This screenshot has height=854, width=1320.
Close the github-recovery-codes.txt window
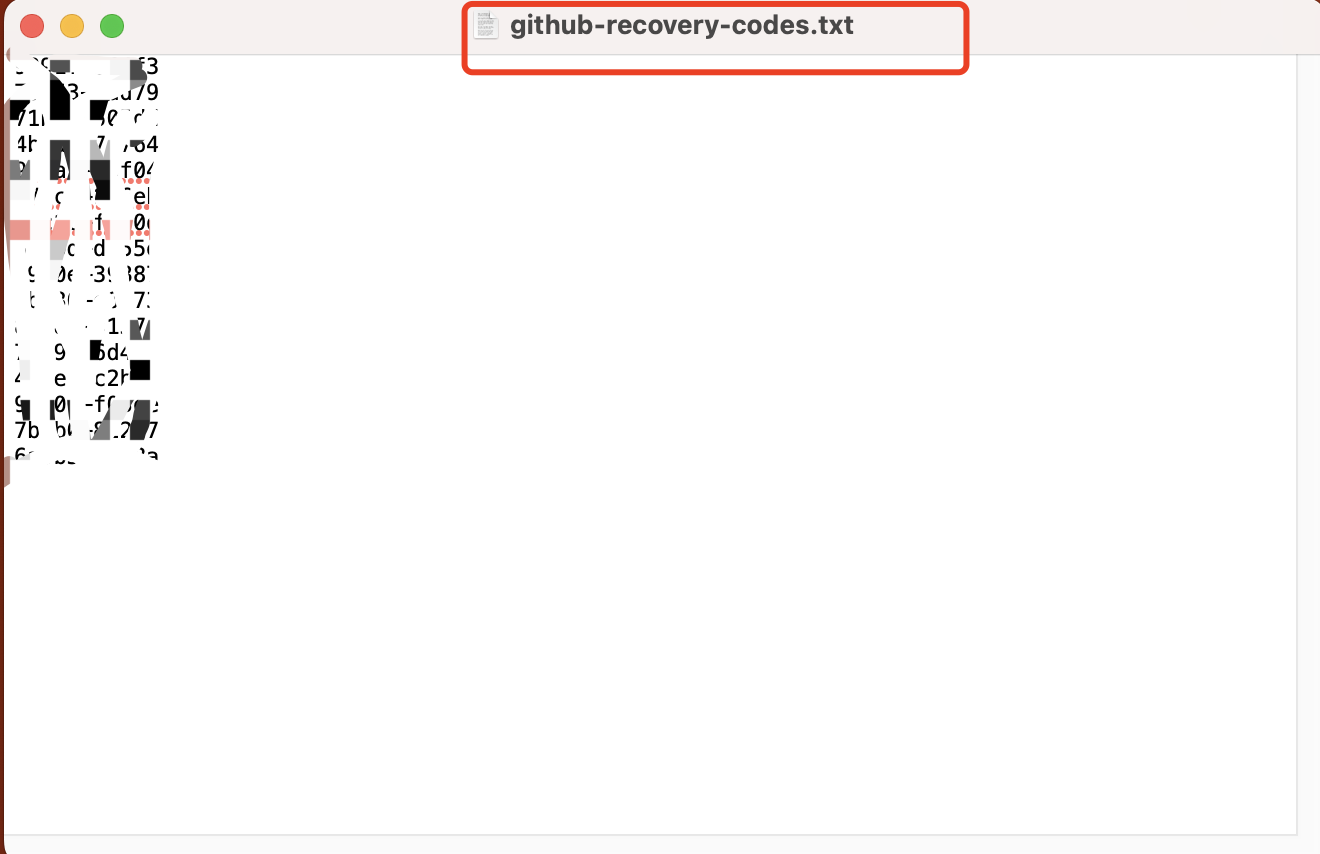click(x=32, y=26)
